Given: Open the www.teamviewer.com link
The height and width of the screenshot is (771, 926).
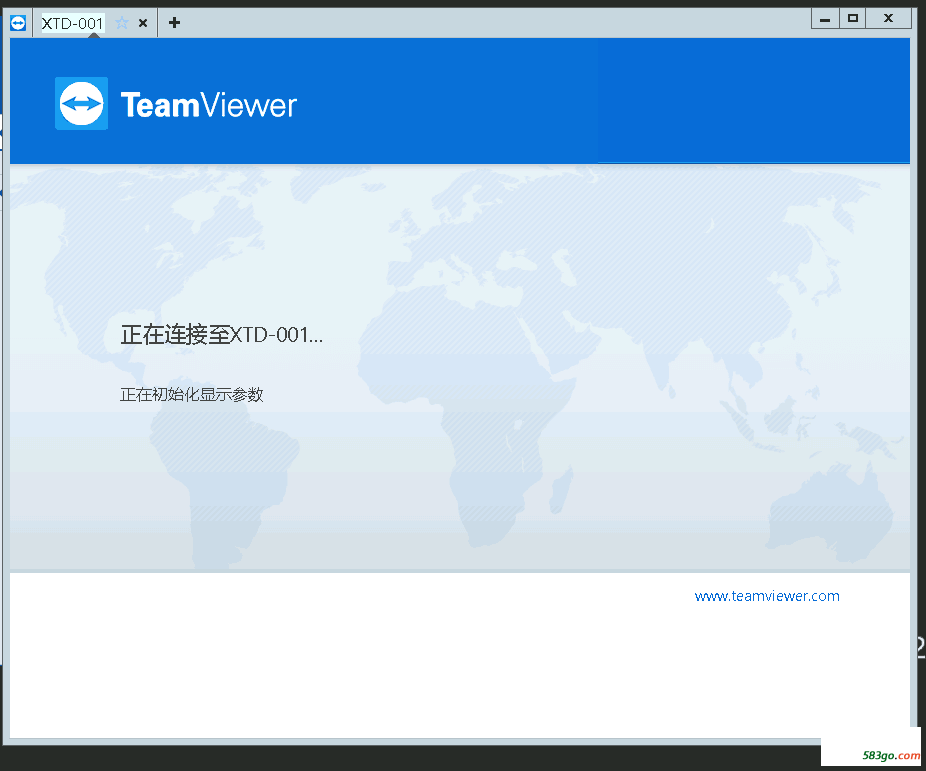Looking at the screenshot, I should (767, 596).
